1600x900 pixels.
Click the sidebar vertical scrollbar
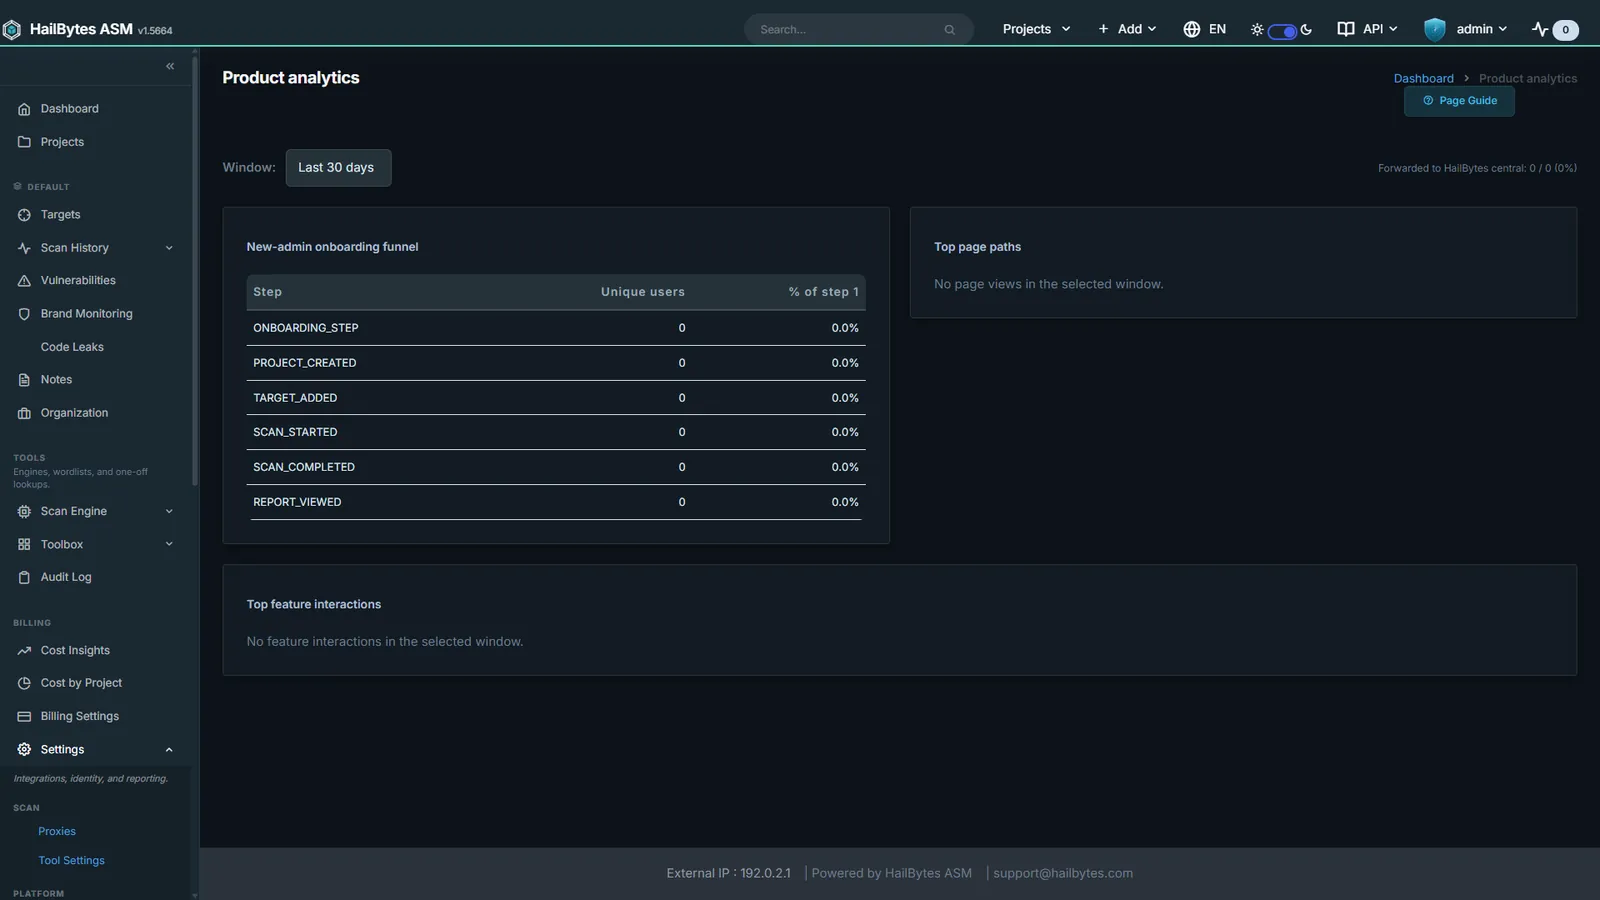pyautogui.click(x=195, y=270)
